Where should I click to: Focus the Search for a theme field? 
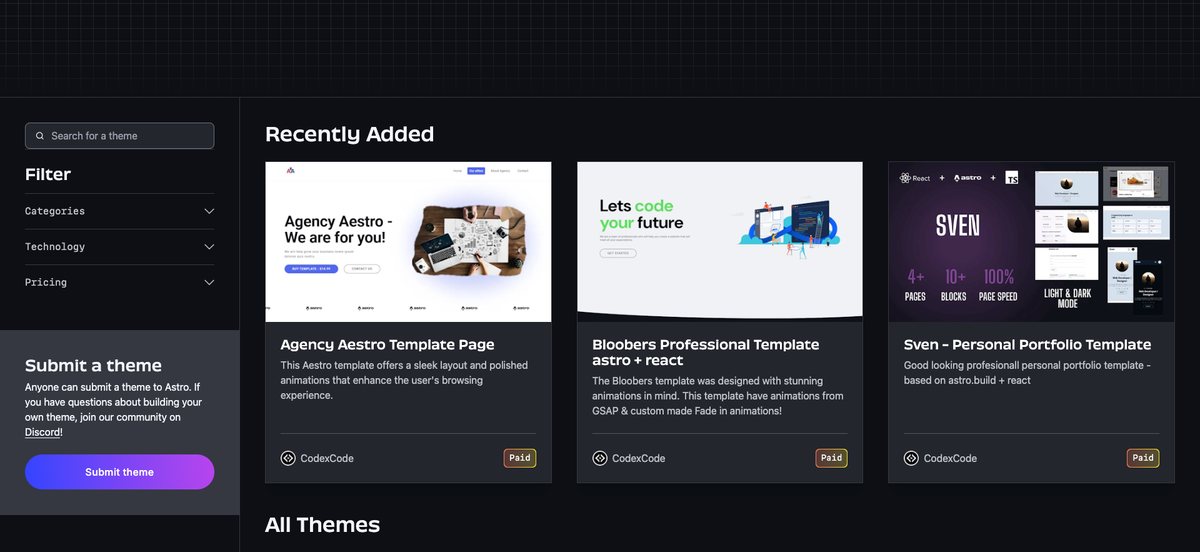(119, 136)
